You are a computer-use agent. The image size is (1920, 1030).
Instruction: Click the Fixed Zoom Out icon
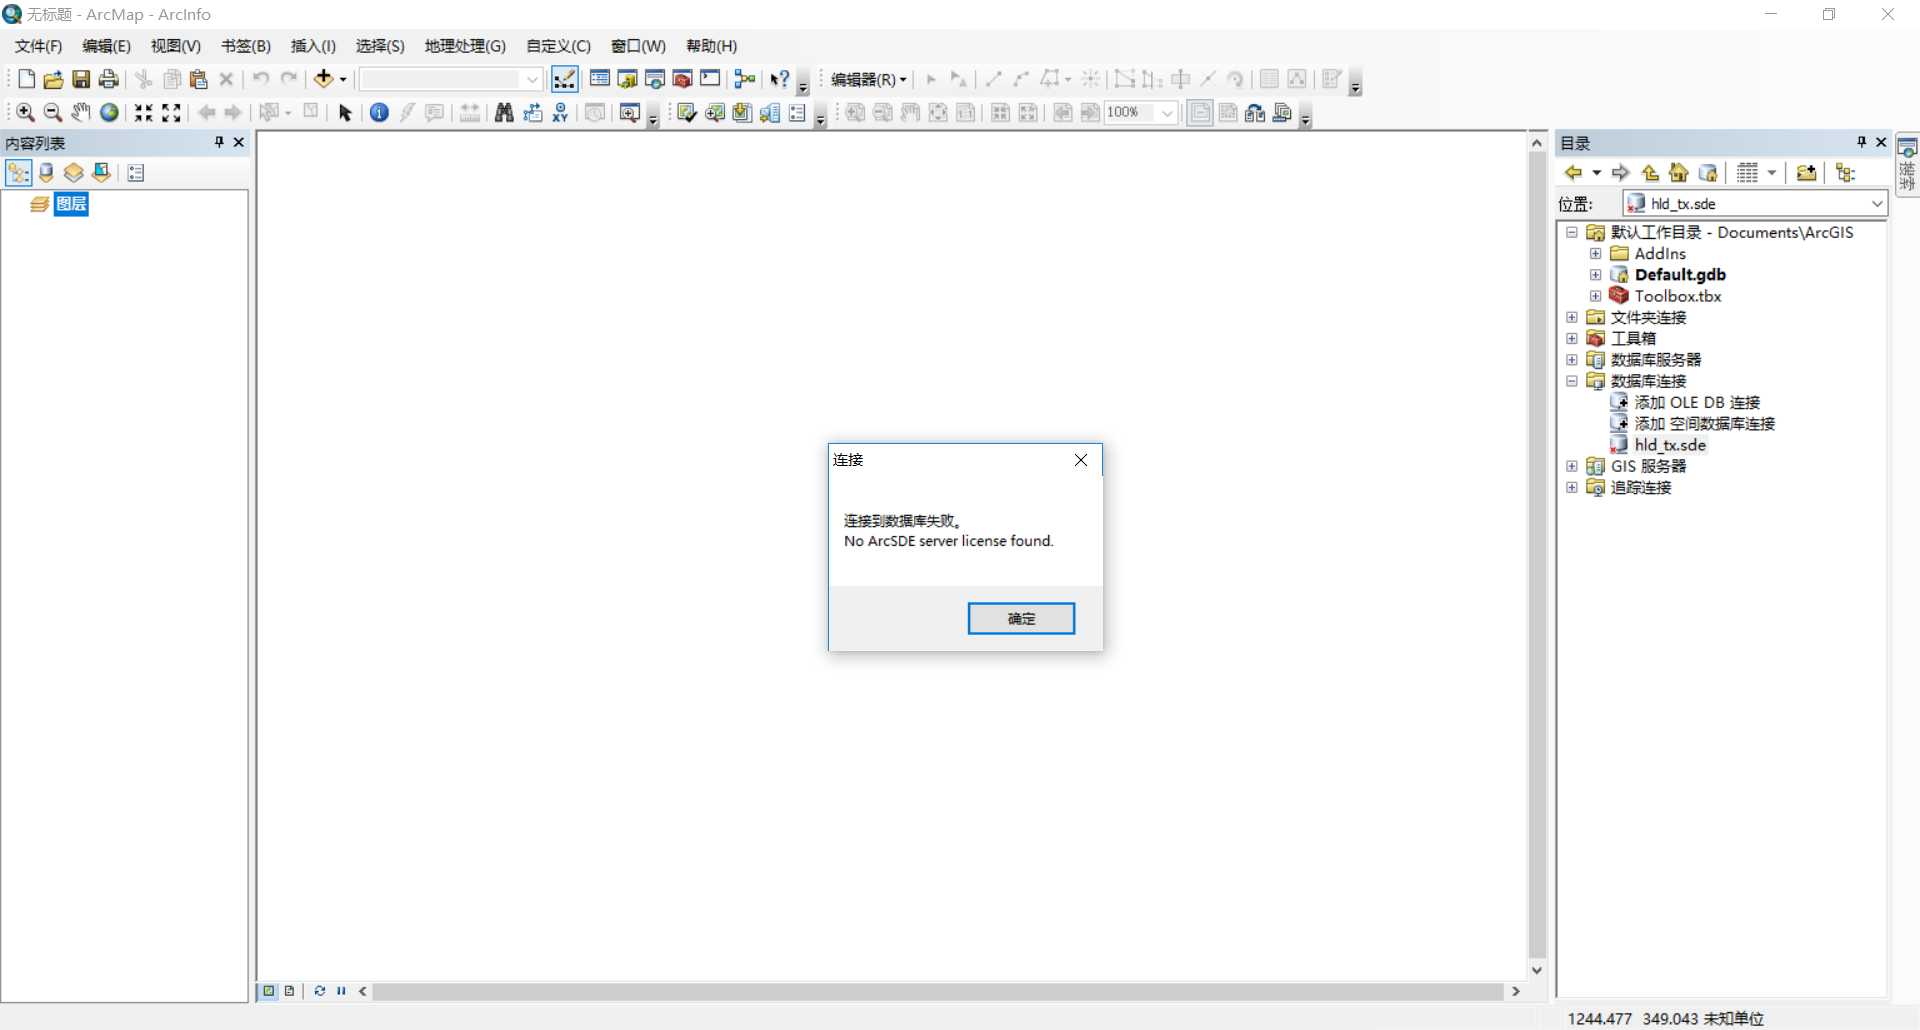[x=172, y=113]
